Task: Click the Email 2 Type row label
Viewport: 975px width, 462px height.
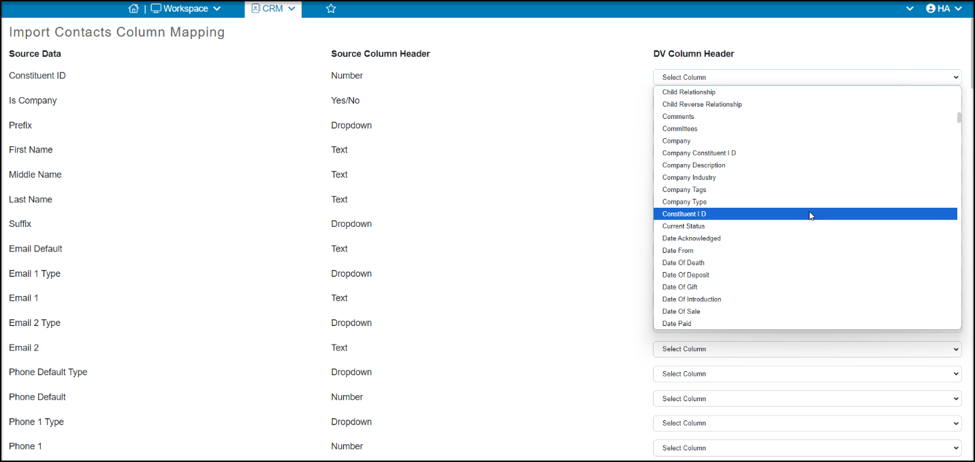Action: point(34,323)
